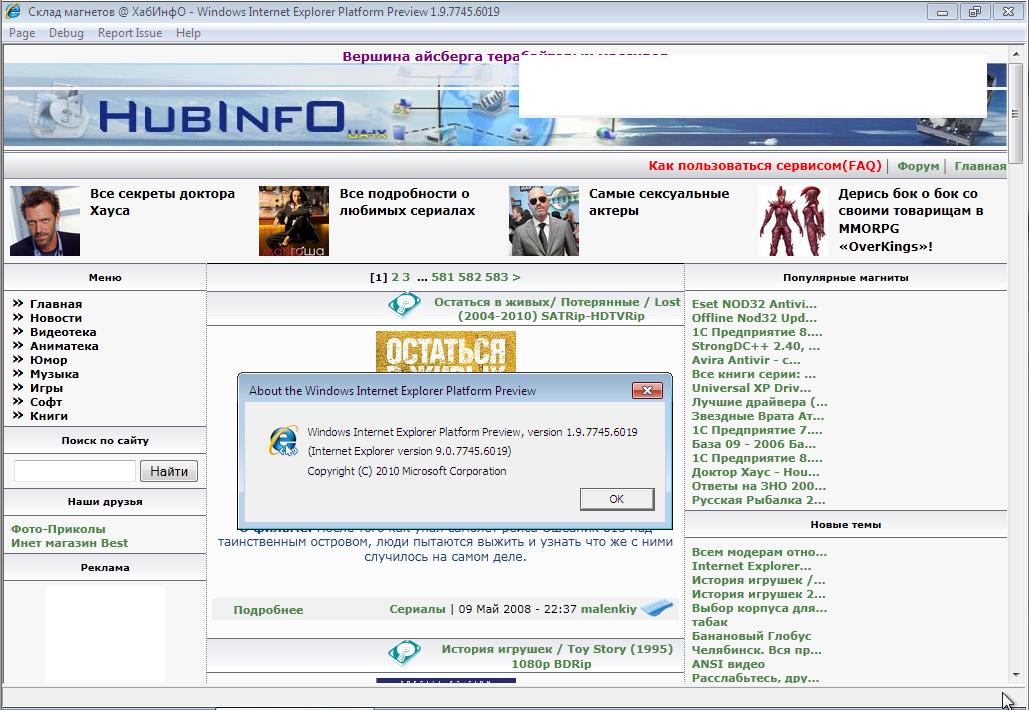Screen dimensions: 1029x710
Task: Click Internet Explorer logo in About dialog
Action: click(x=283, y=441)
